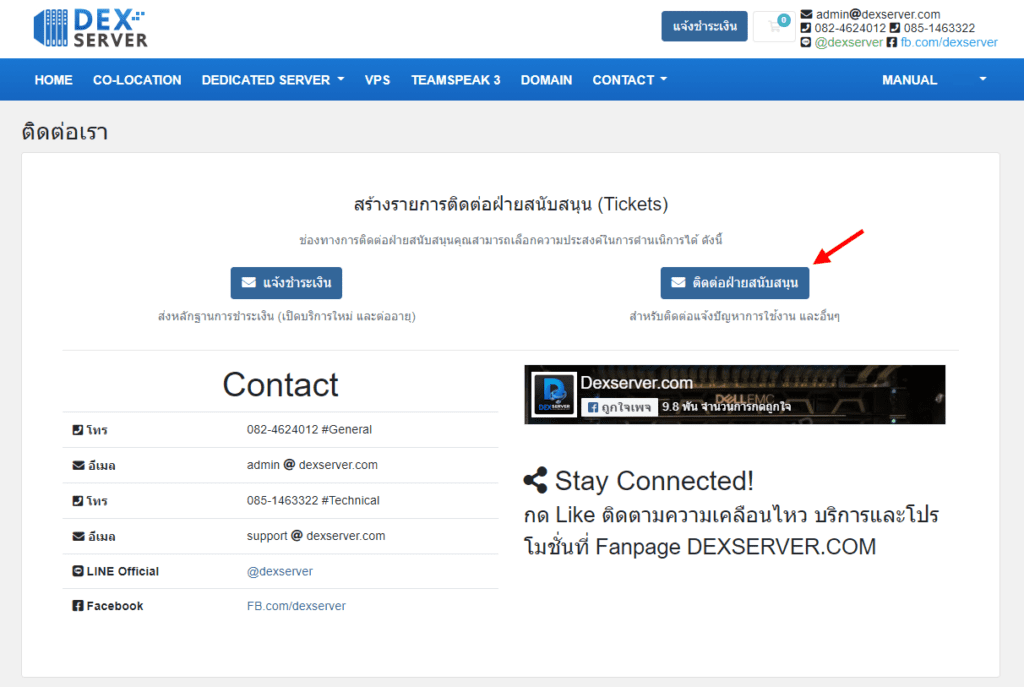The width and height of the screenshot is (1024, 687).
Task: Click phone icon beside 085-1463322 in header
Action: [895, 28]
